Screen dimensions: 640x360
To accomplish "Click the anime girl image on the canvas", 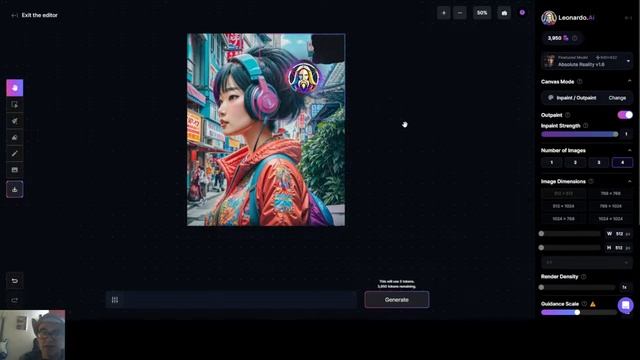I will click(x=266, y=130).
